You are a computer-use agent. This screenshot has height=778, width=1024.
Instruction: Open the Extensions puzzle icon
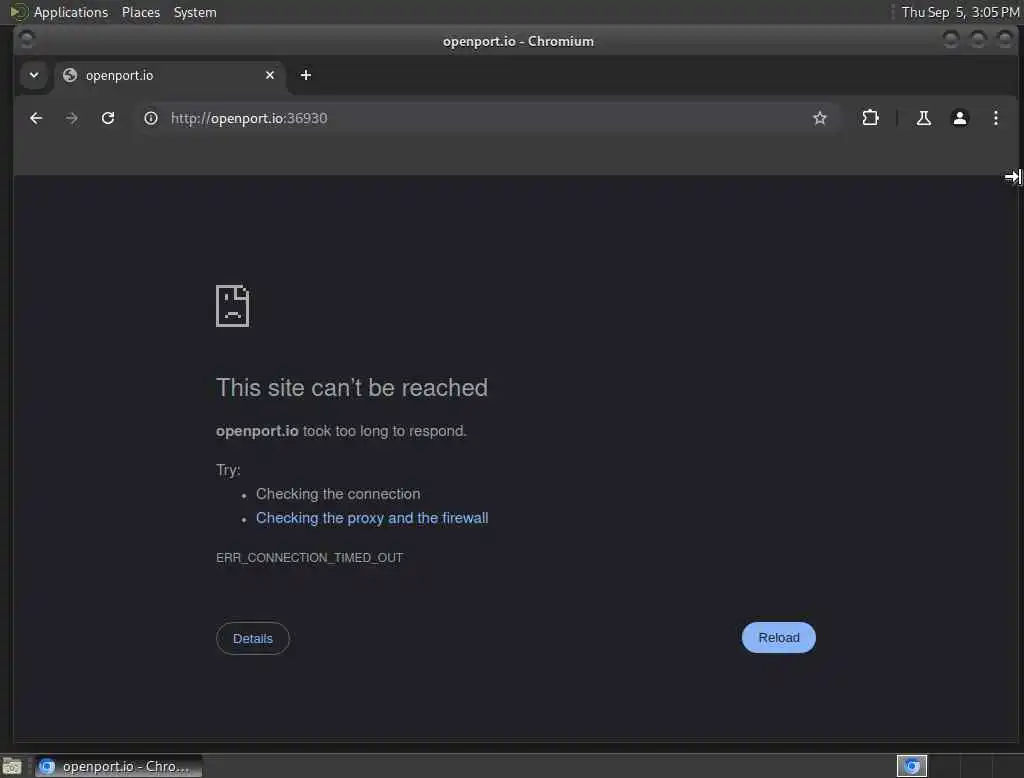click(x=870, y=118)
